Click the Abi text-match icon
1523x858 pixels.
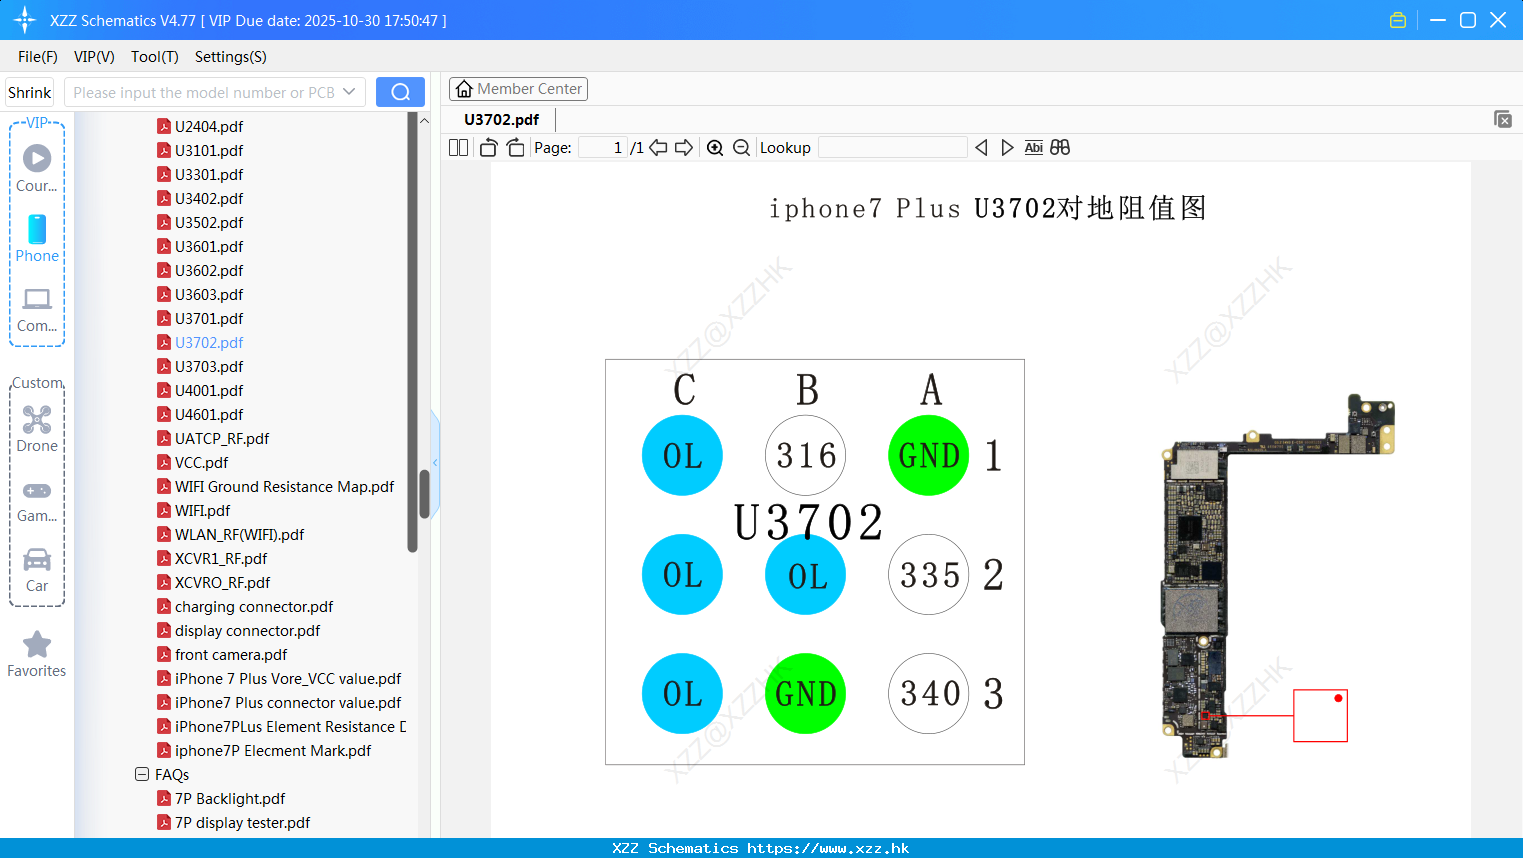coord(1034,148)
